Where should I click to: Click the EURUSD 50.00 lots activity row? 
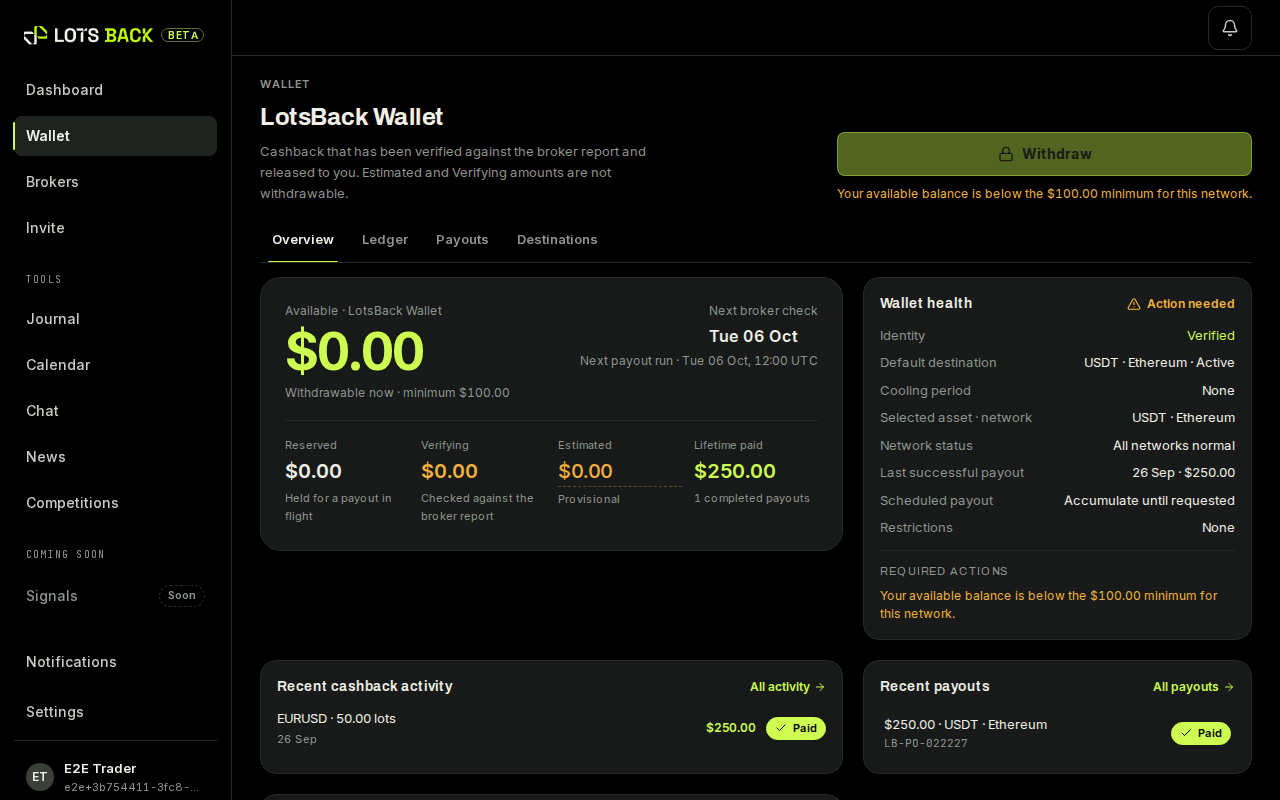click(551, 728)
